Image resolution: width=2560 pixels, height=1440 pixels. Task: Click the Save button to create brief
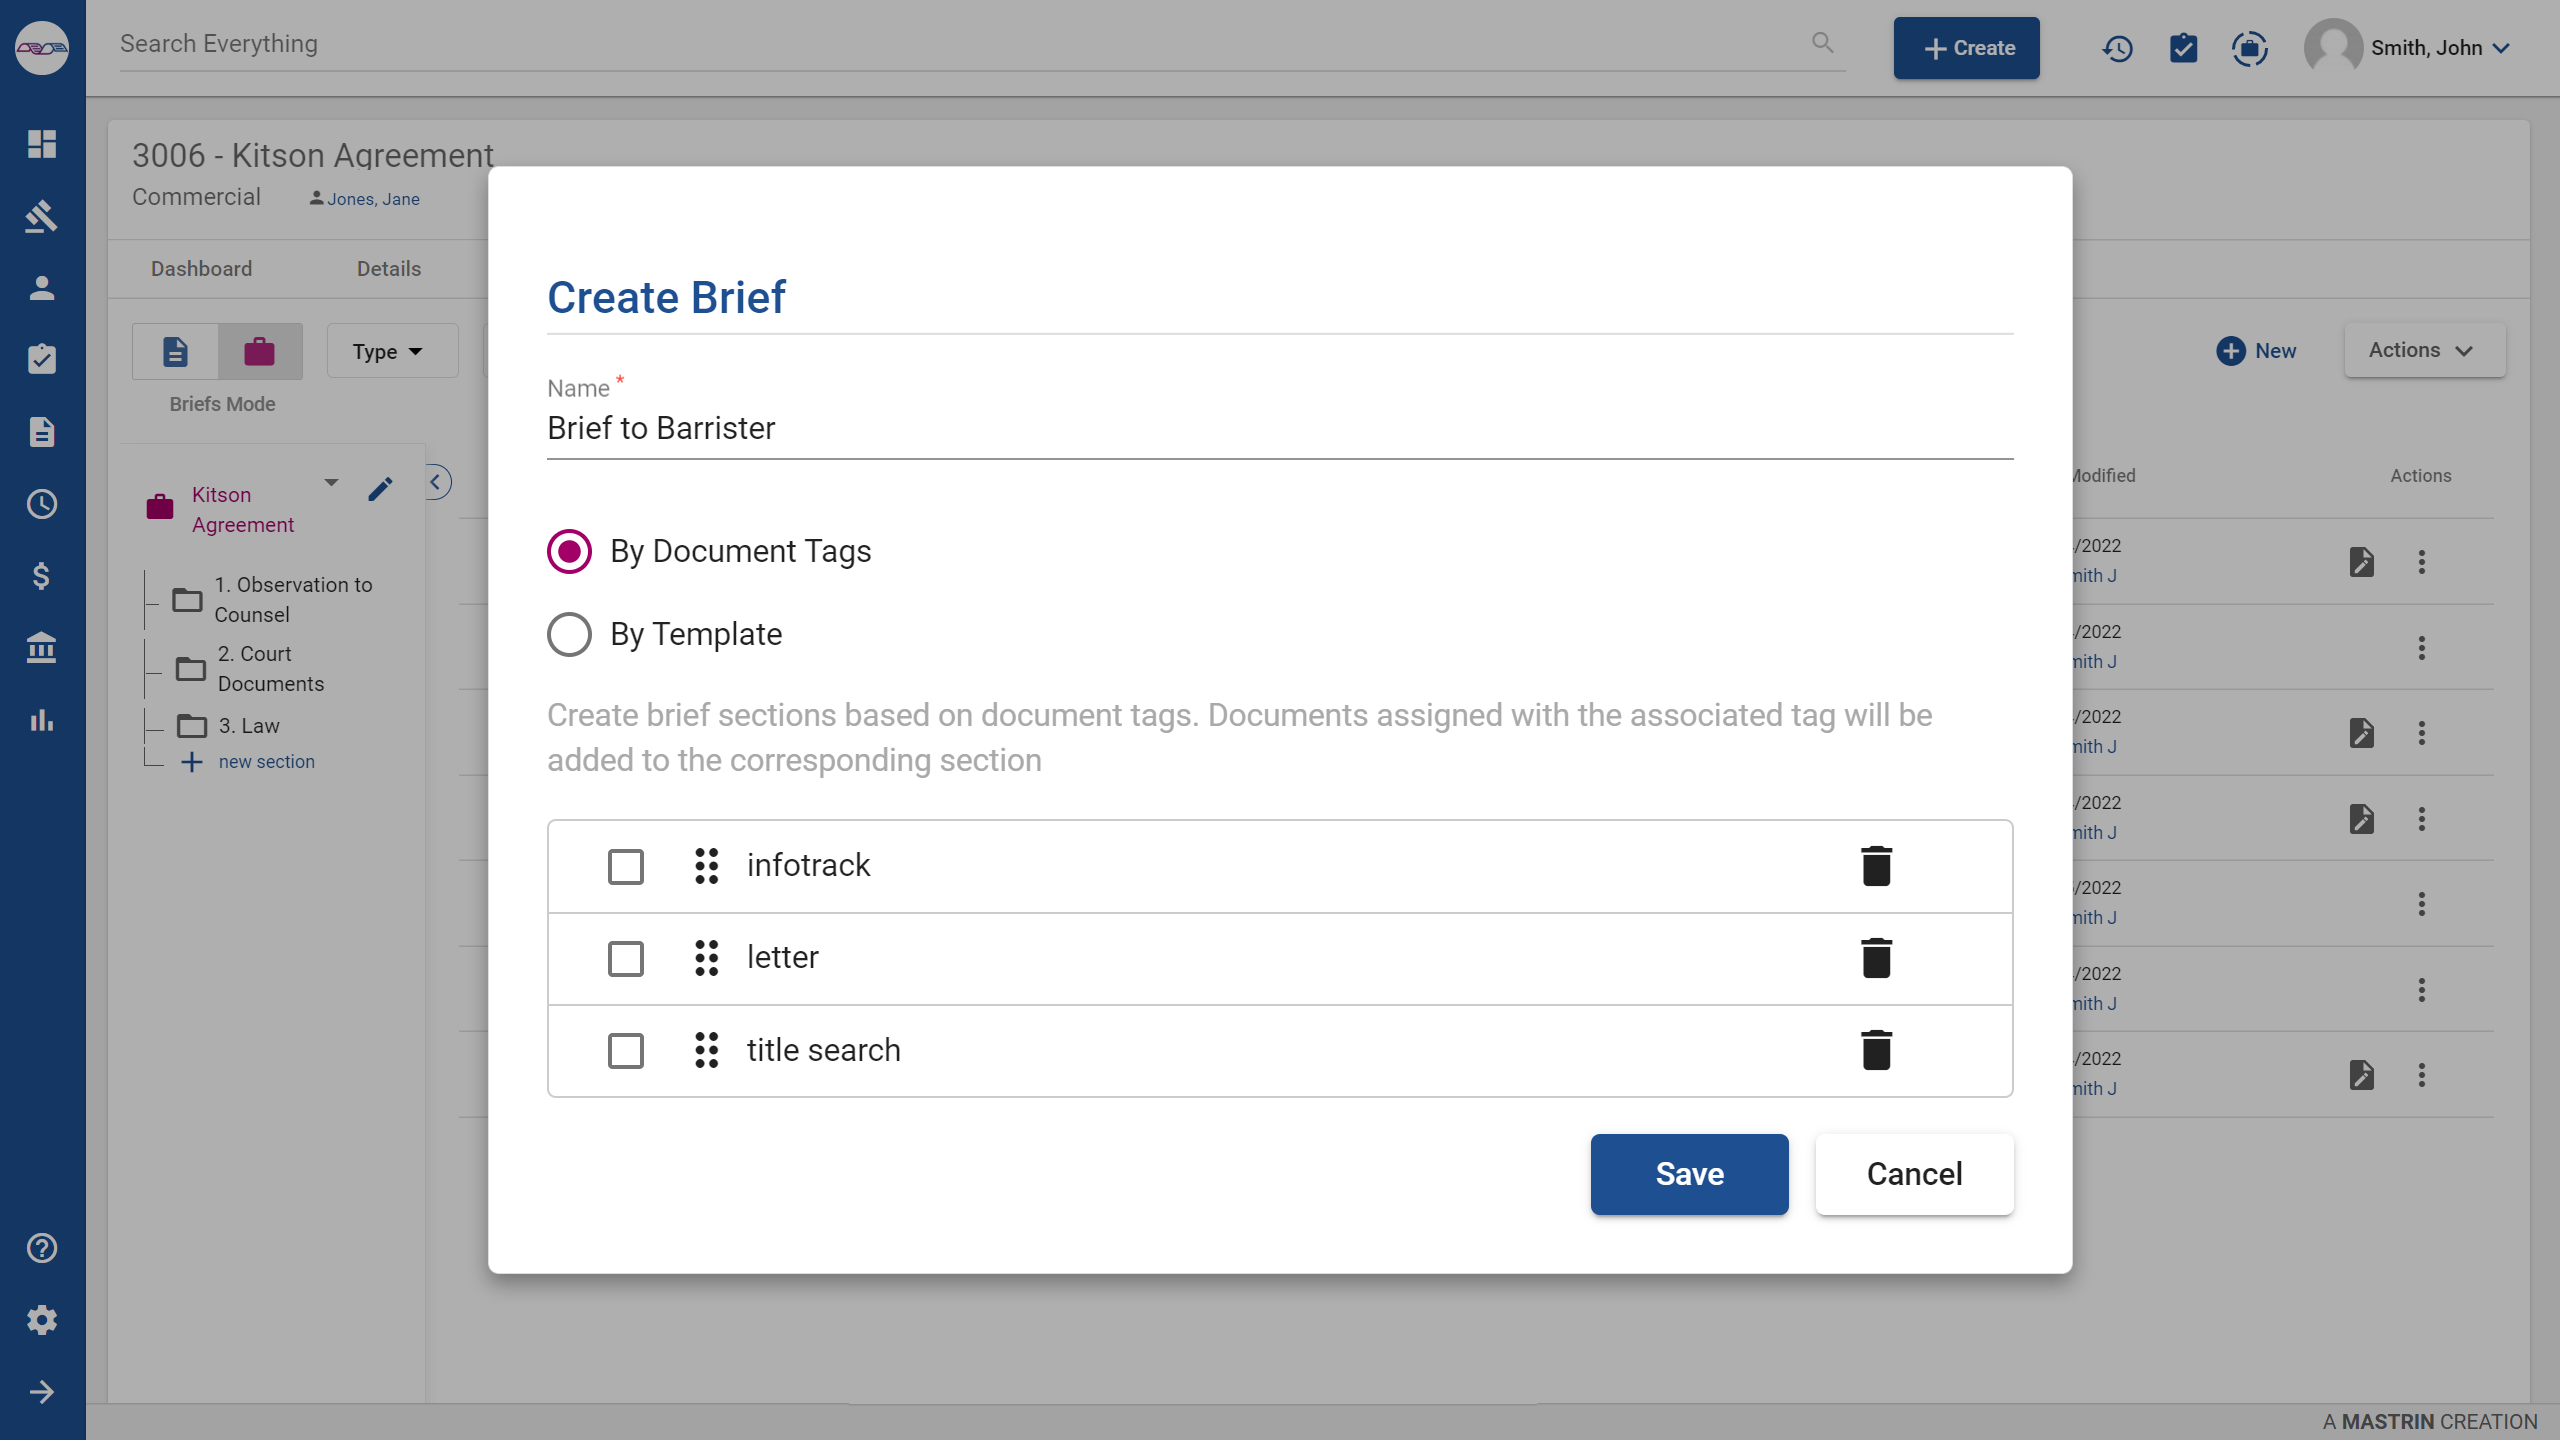tap(1688, 1173)
